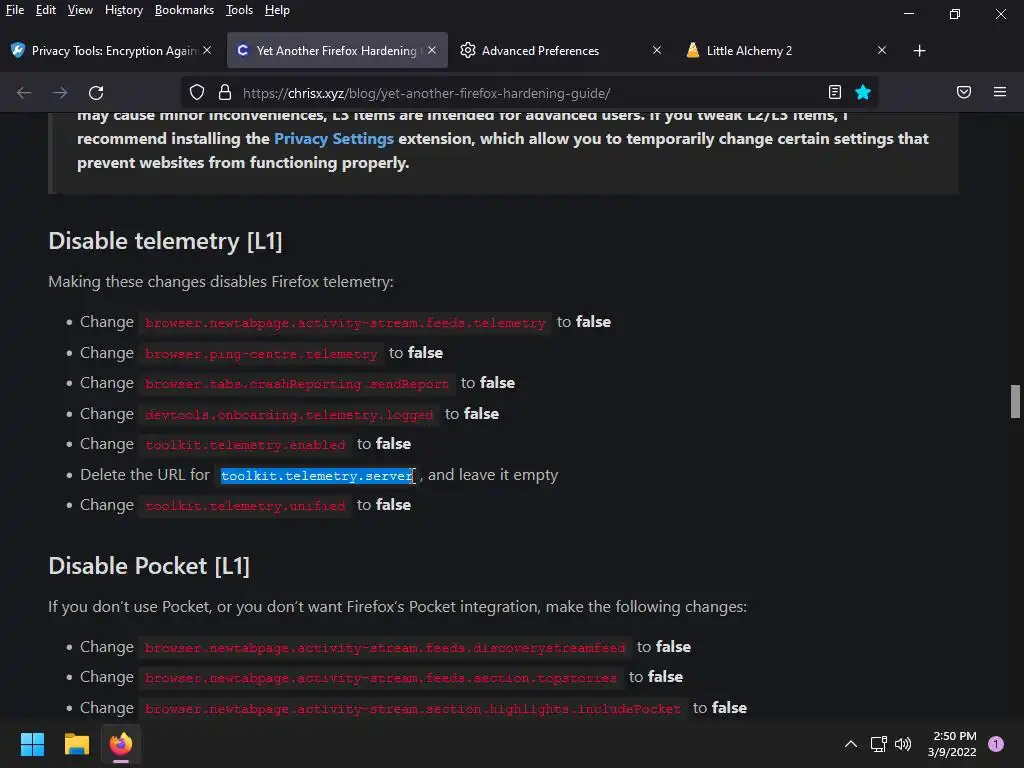1024x768 pixels.
Task: Open network status tray icon
Action: [x=878, y=744]
